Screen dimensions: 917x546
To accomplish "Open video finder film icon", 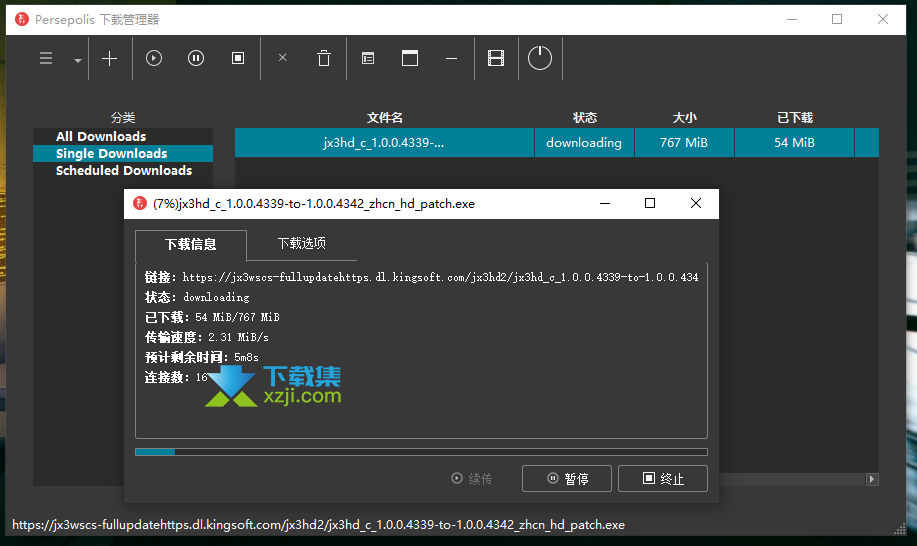I will click(496, 58).
